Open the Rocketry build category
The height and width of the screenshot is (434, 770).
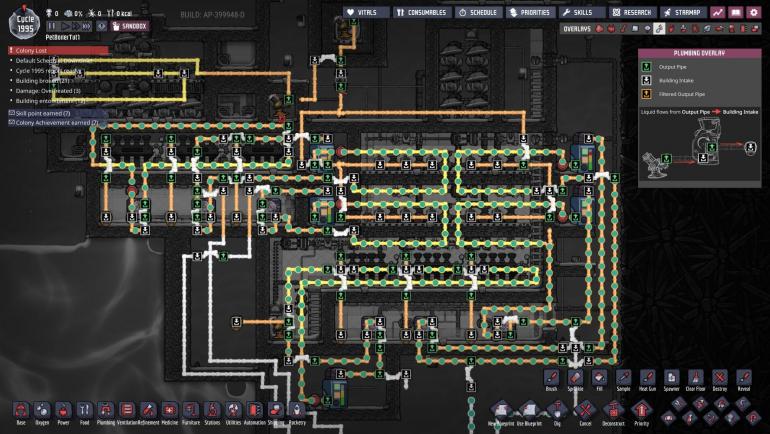click(297, 410)
